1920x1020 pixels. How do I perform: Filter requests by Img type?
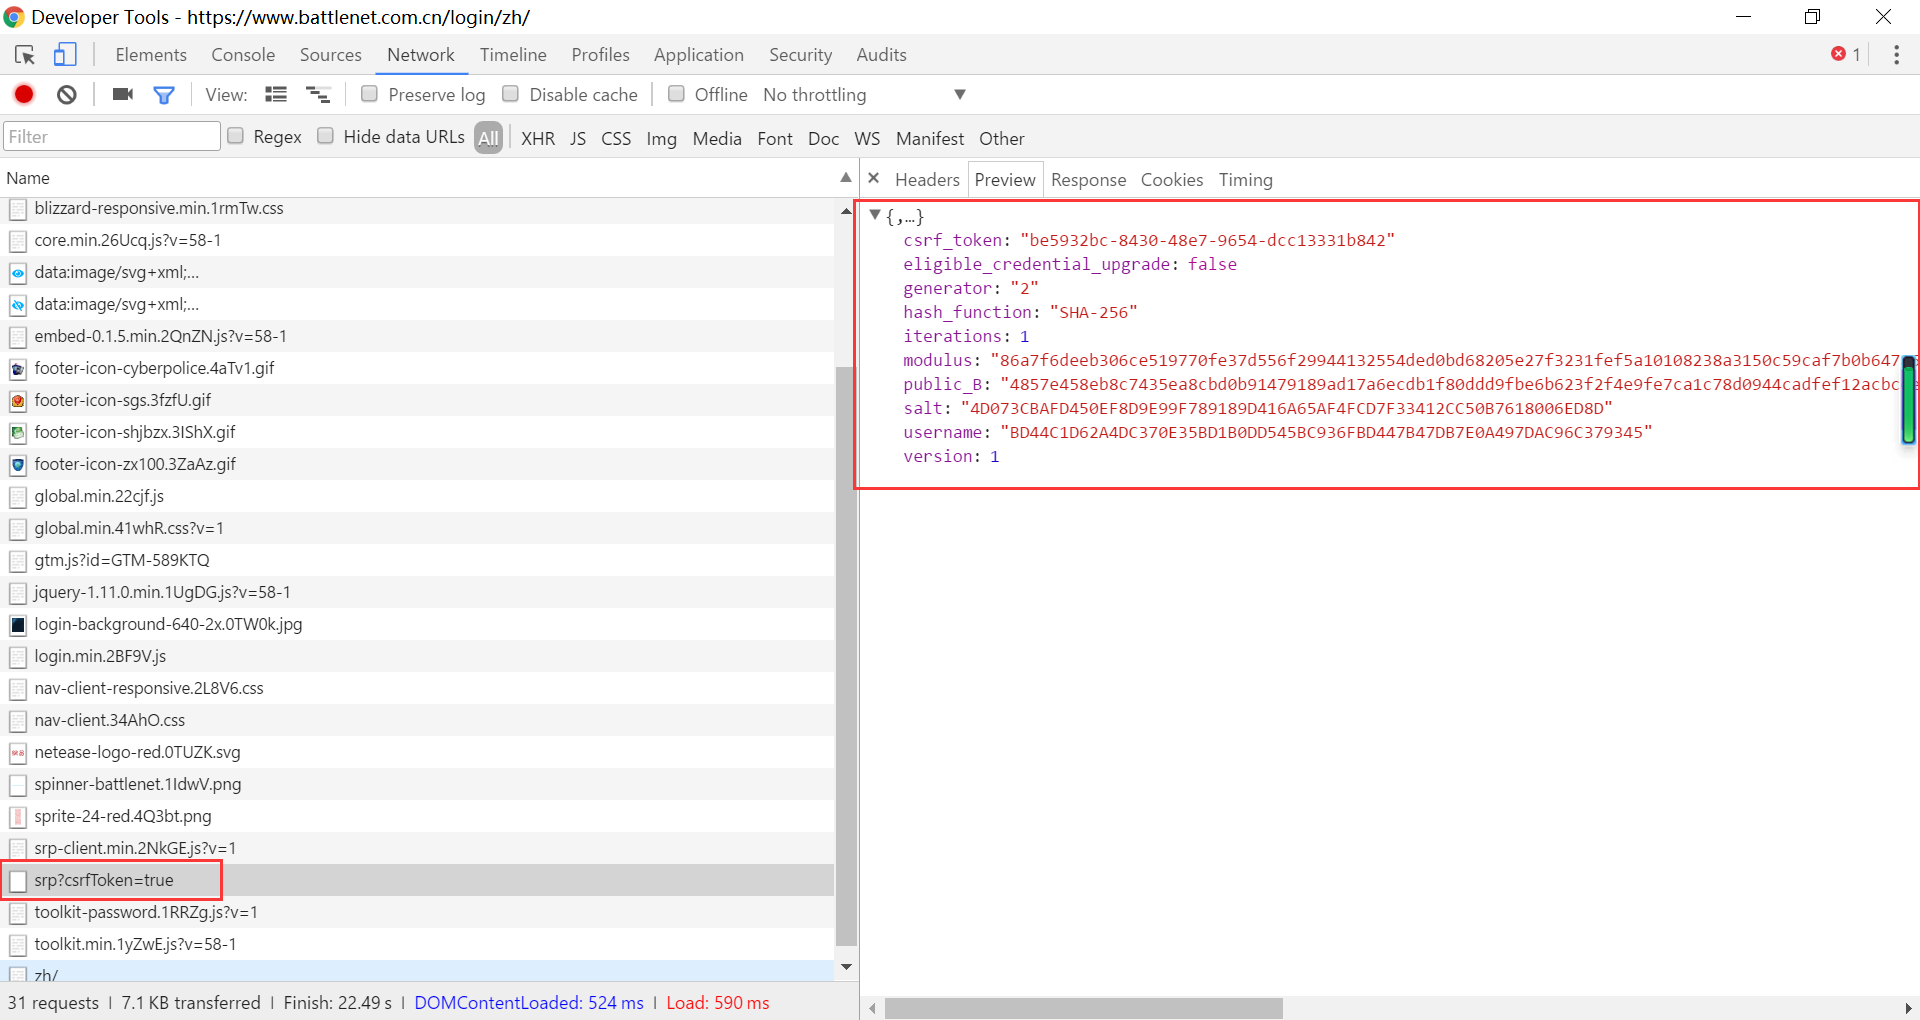tap(661, 139)
